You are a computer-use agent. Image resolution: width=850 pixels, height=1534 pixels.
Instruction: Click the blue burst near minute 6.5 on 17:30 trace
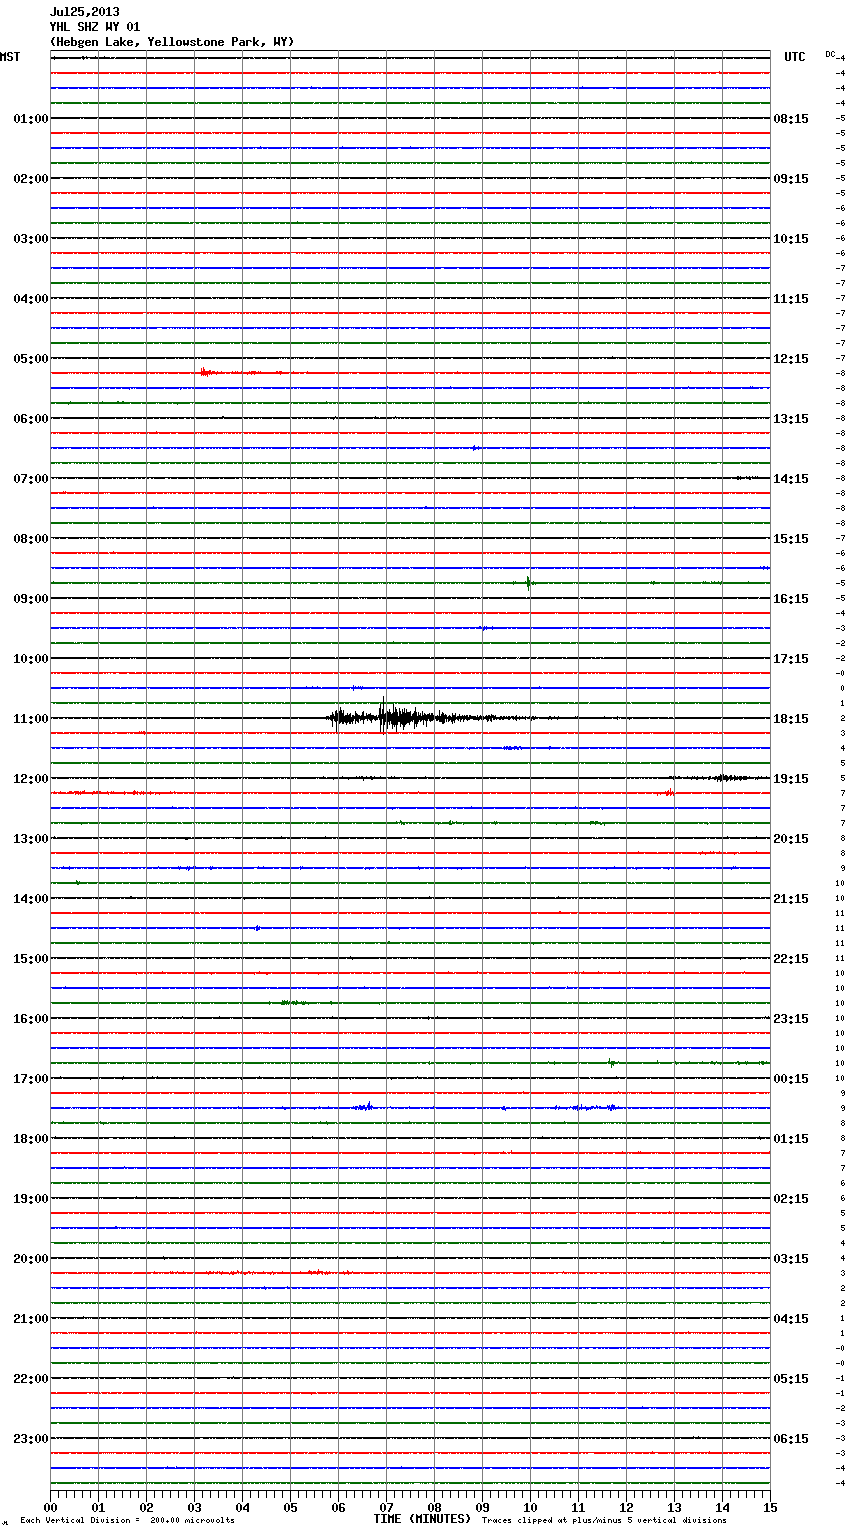point(365,1107)
